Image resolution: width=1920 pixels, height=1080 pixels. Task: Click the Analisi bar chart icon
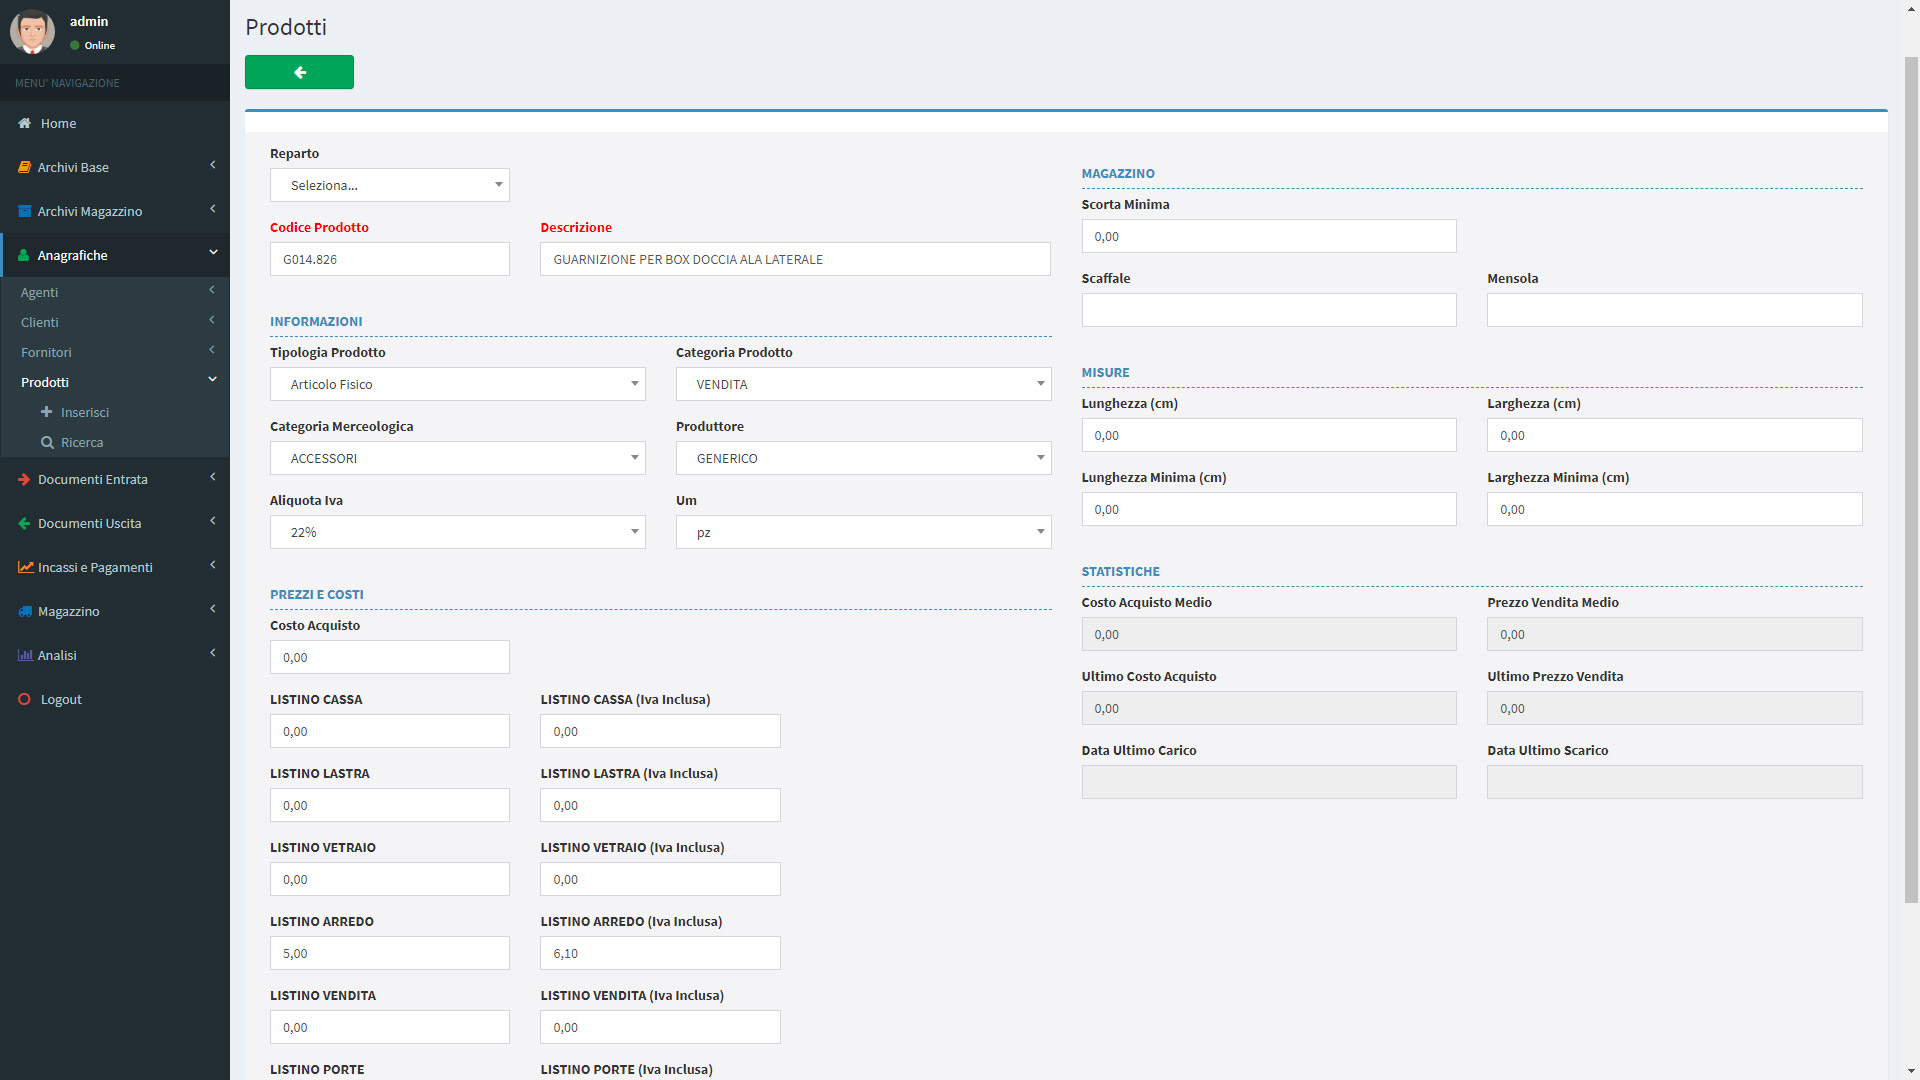(25, 655)
